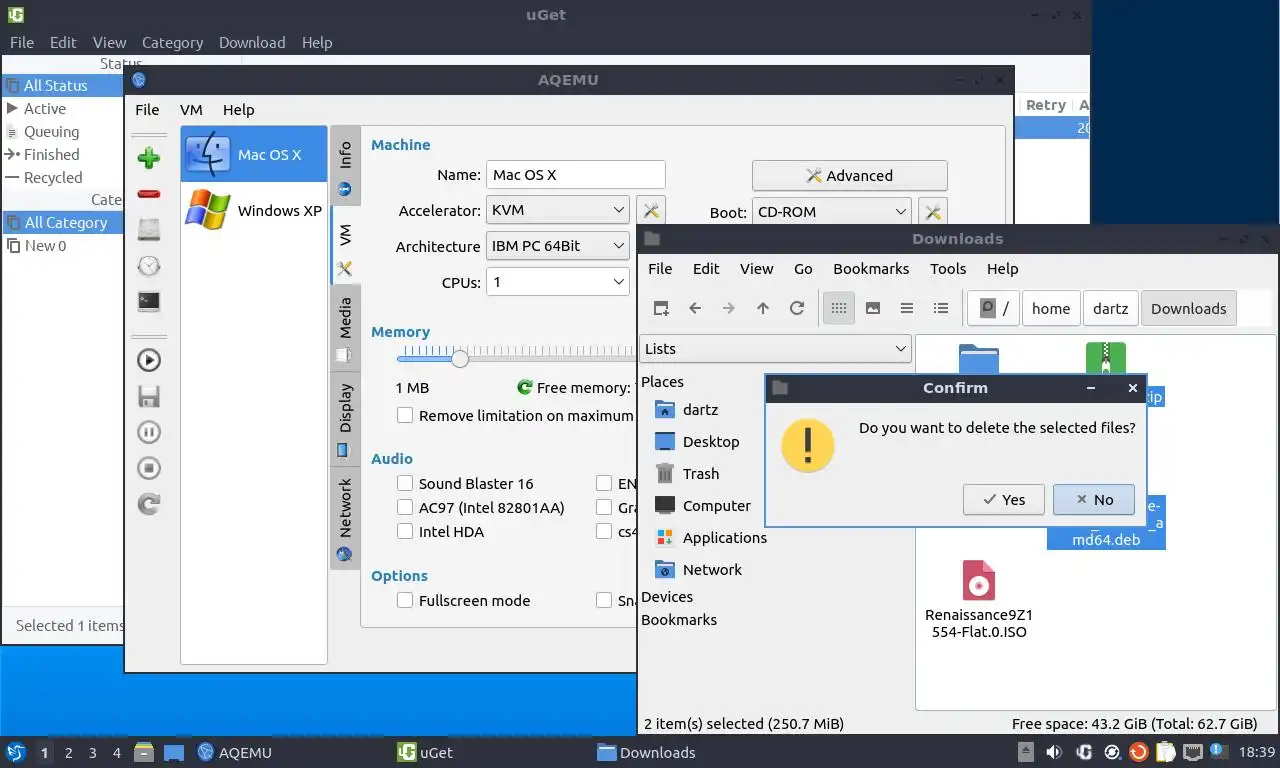
Task: Click the floppy save icon in AQEMU toolbar
Action: coord(149,396)
